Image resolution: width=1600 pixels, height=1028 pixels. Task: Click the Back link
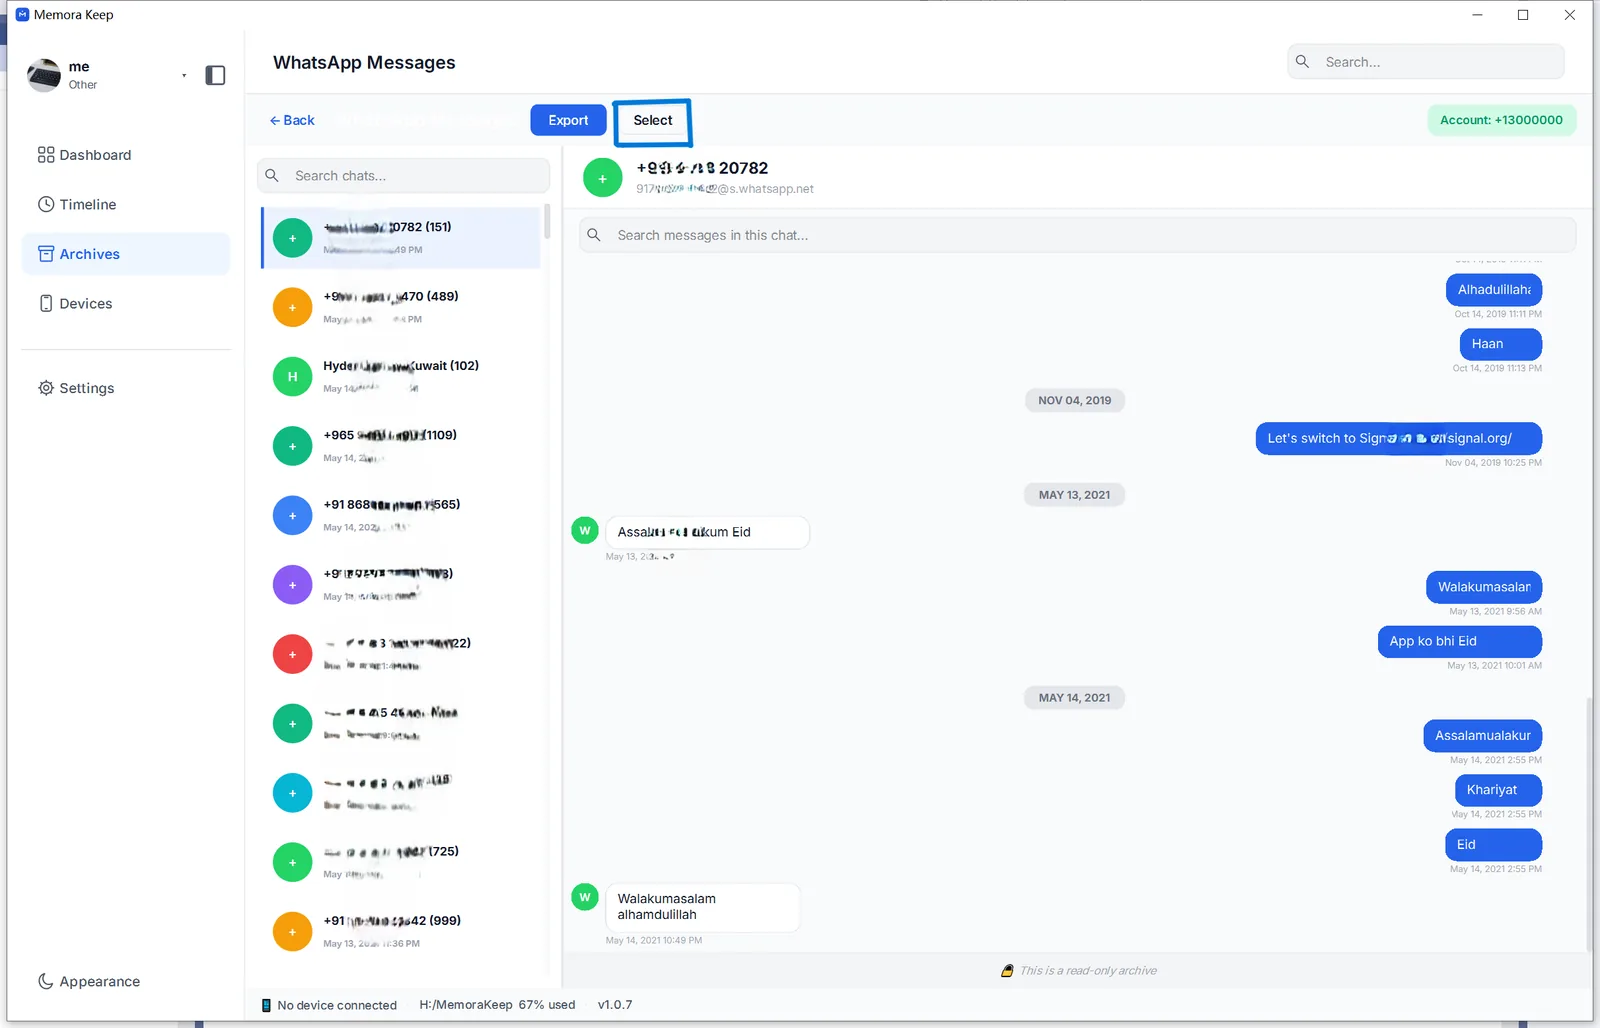pyautogui.click(x=292, y=120)
